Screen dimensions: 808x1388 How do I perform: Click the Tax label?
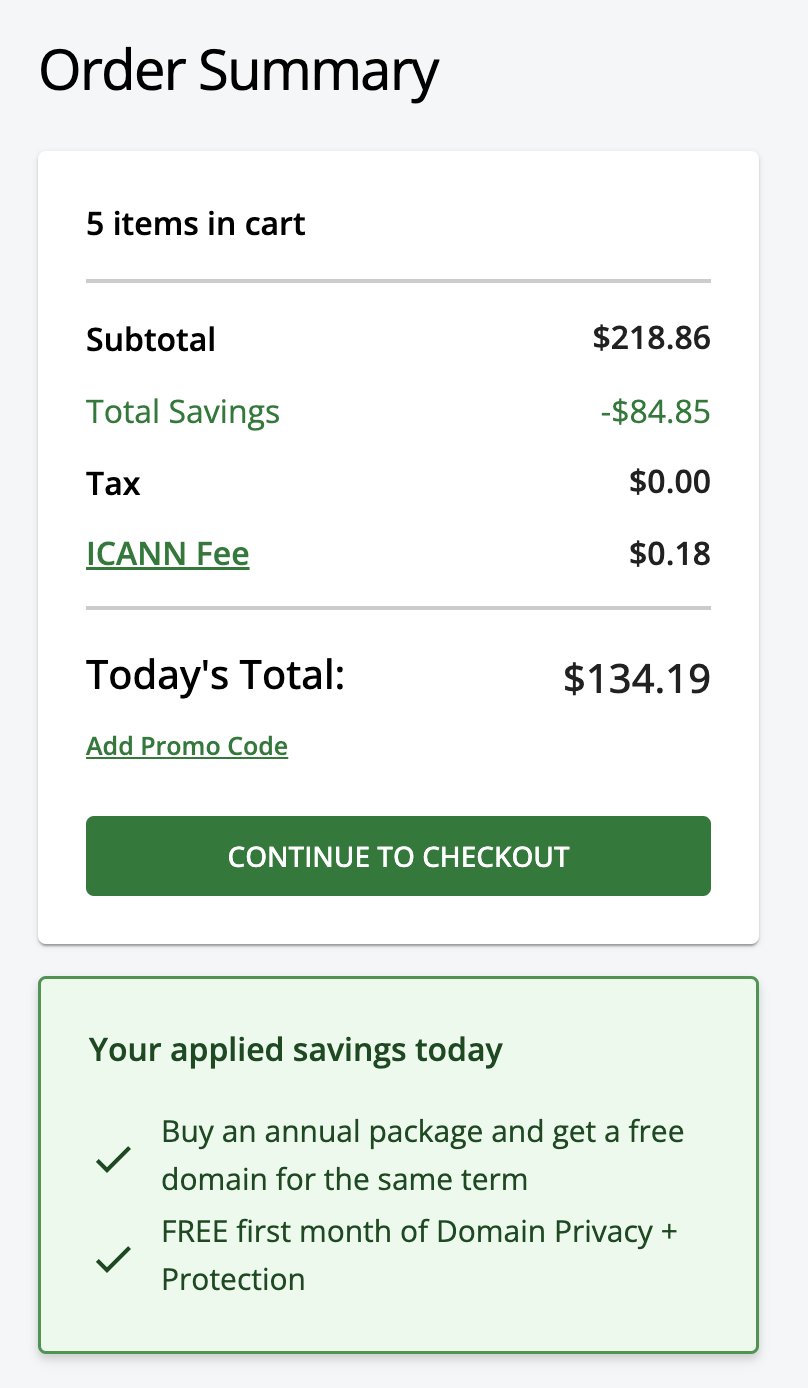click(x=113, y=484)
